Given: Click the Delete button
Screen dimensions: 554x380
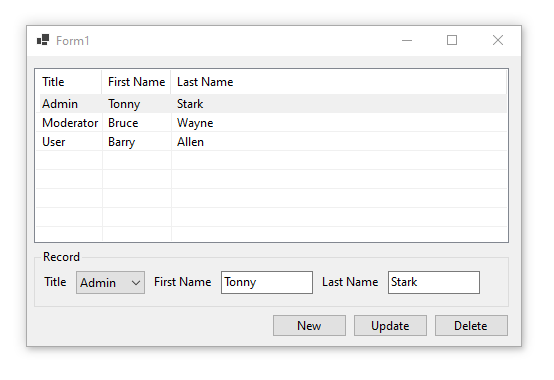Looking at the screenshot, I should pyautogui.click(x=471, y=326).
